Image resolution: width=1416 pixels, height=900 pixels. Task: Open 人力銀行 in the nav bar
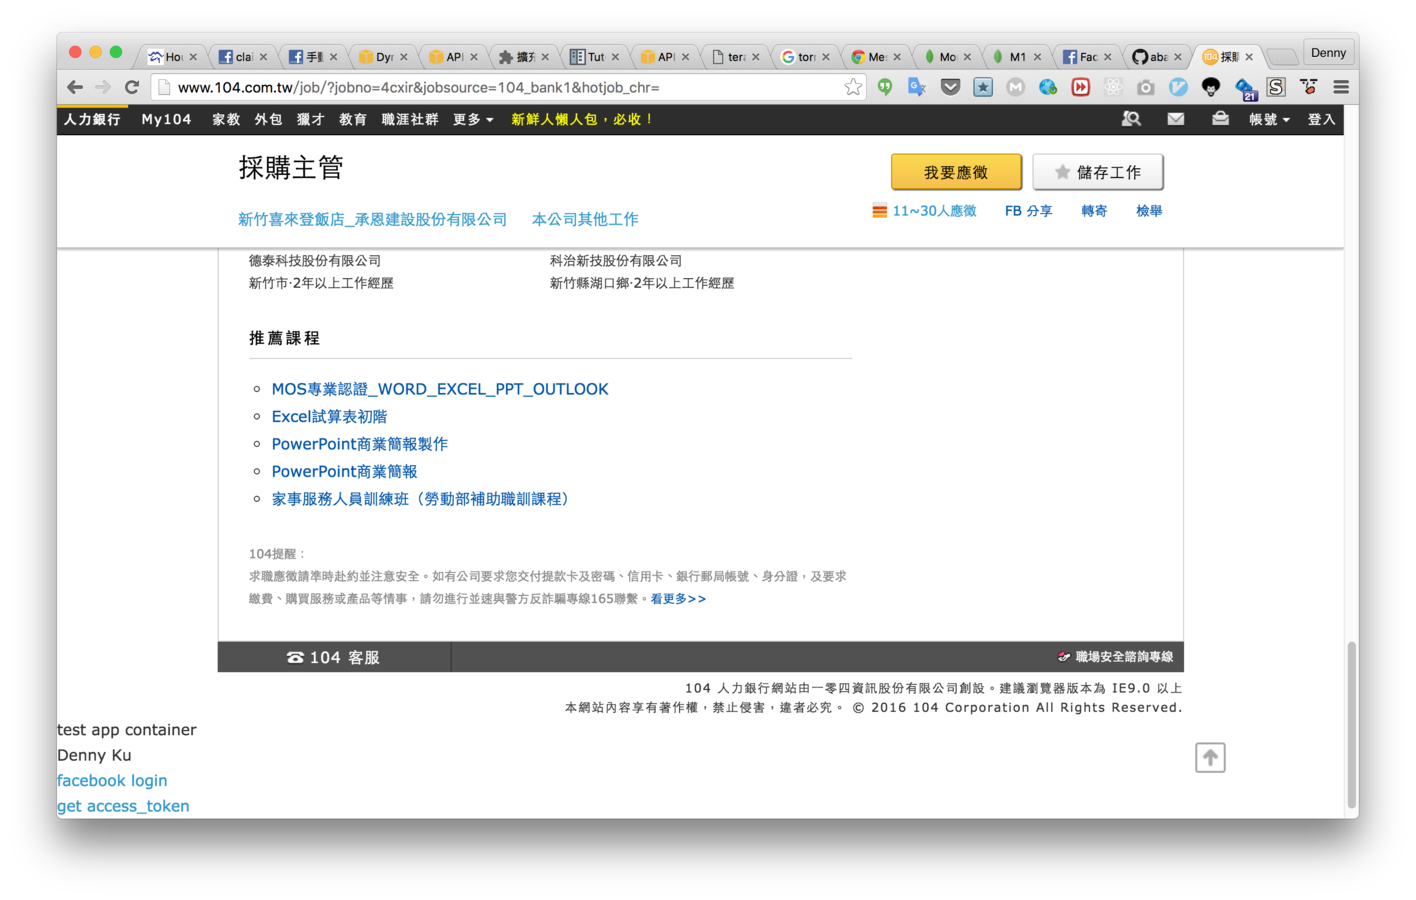point(92,119)
